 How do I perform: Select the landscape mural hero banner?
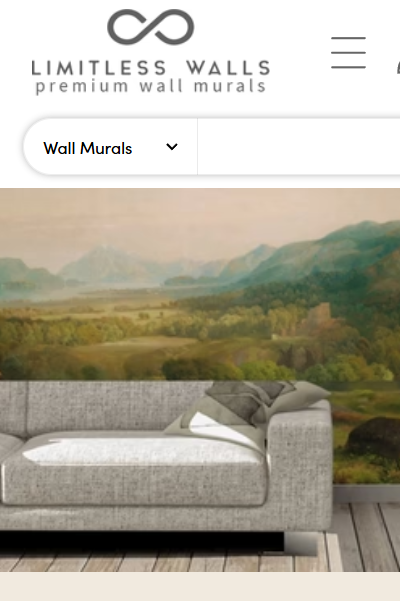coord(200,380)
